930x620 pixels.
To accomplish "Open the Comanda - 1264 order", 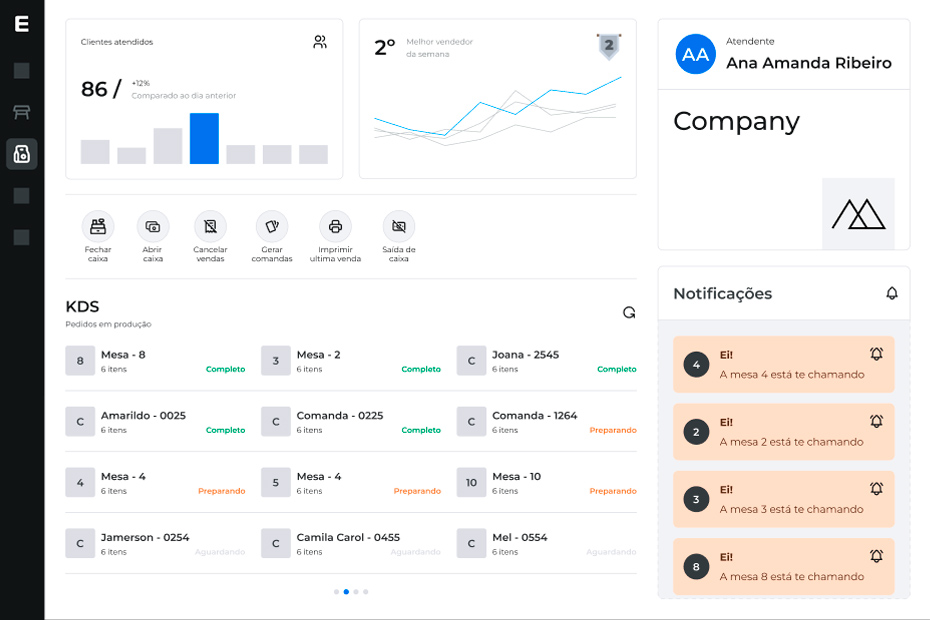I will click(x=547, y=422).
